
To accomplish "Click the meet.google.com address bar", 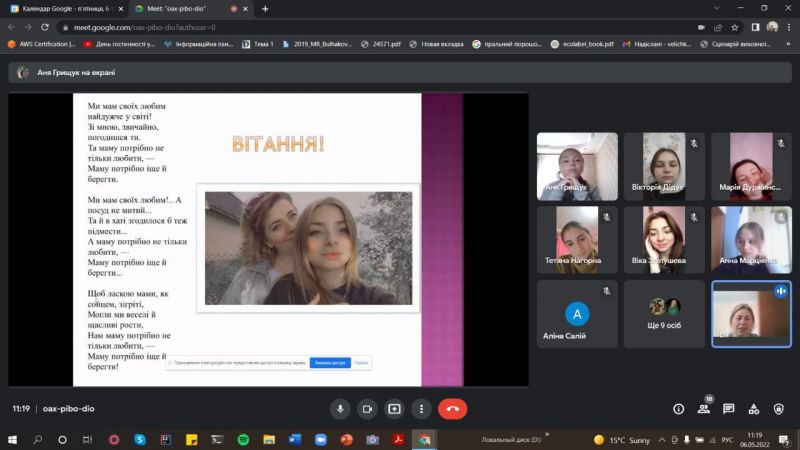I will 378,28.
